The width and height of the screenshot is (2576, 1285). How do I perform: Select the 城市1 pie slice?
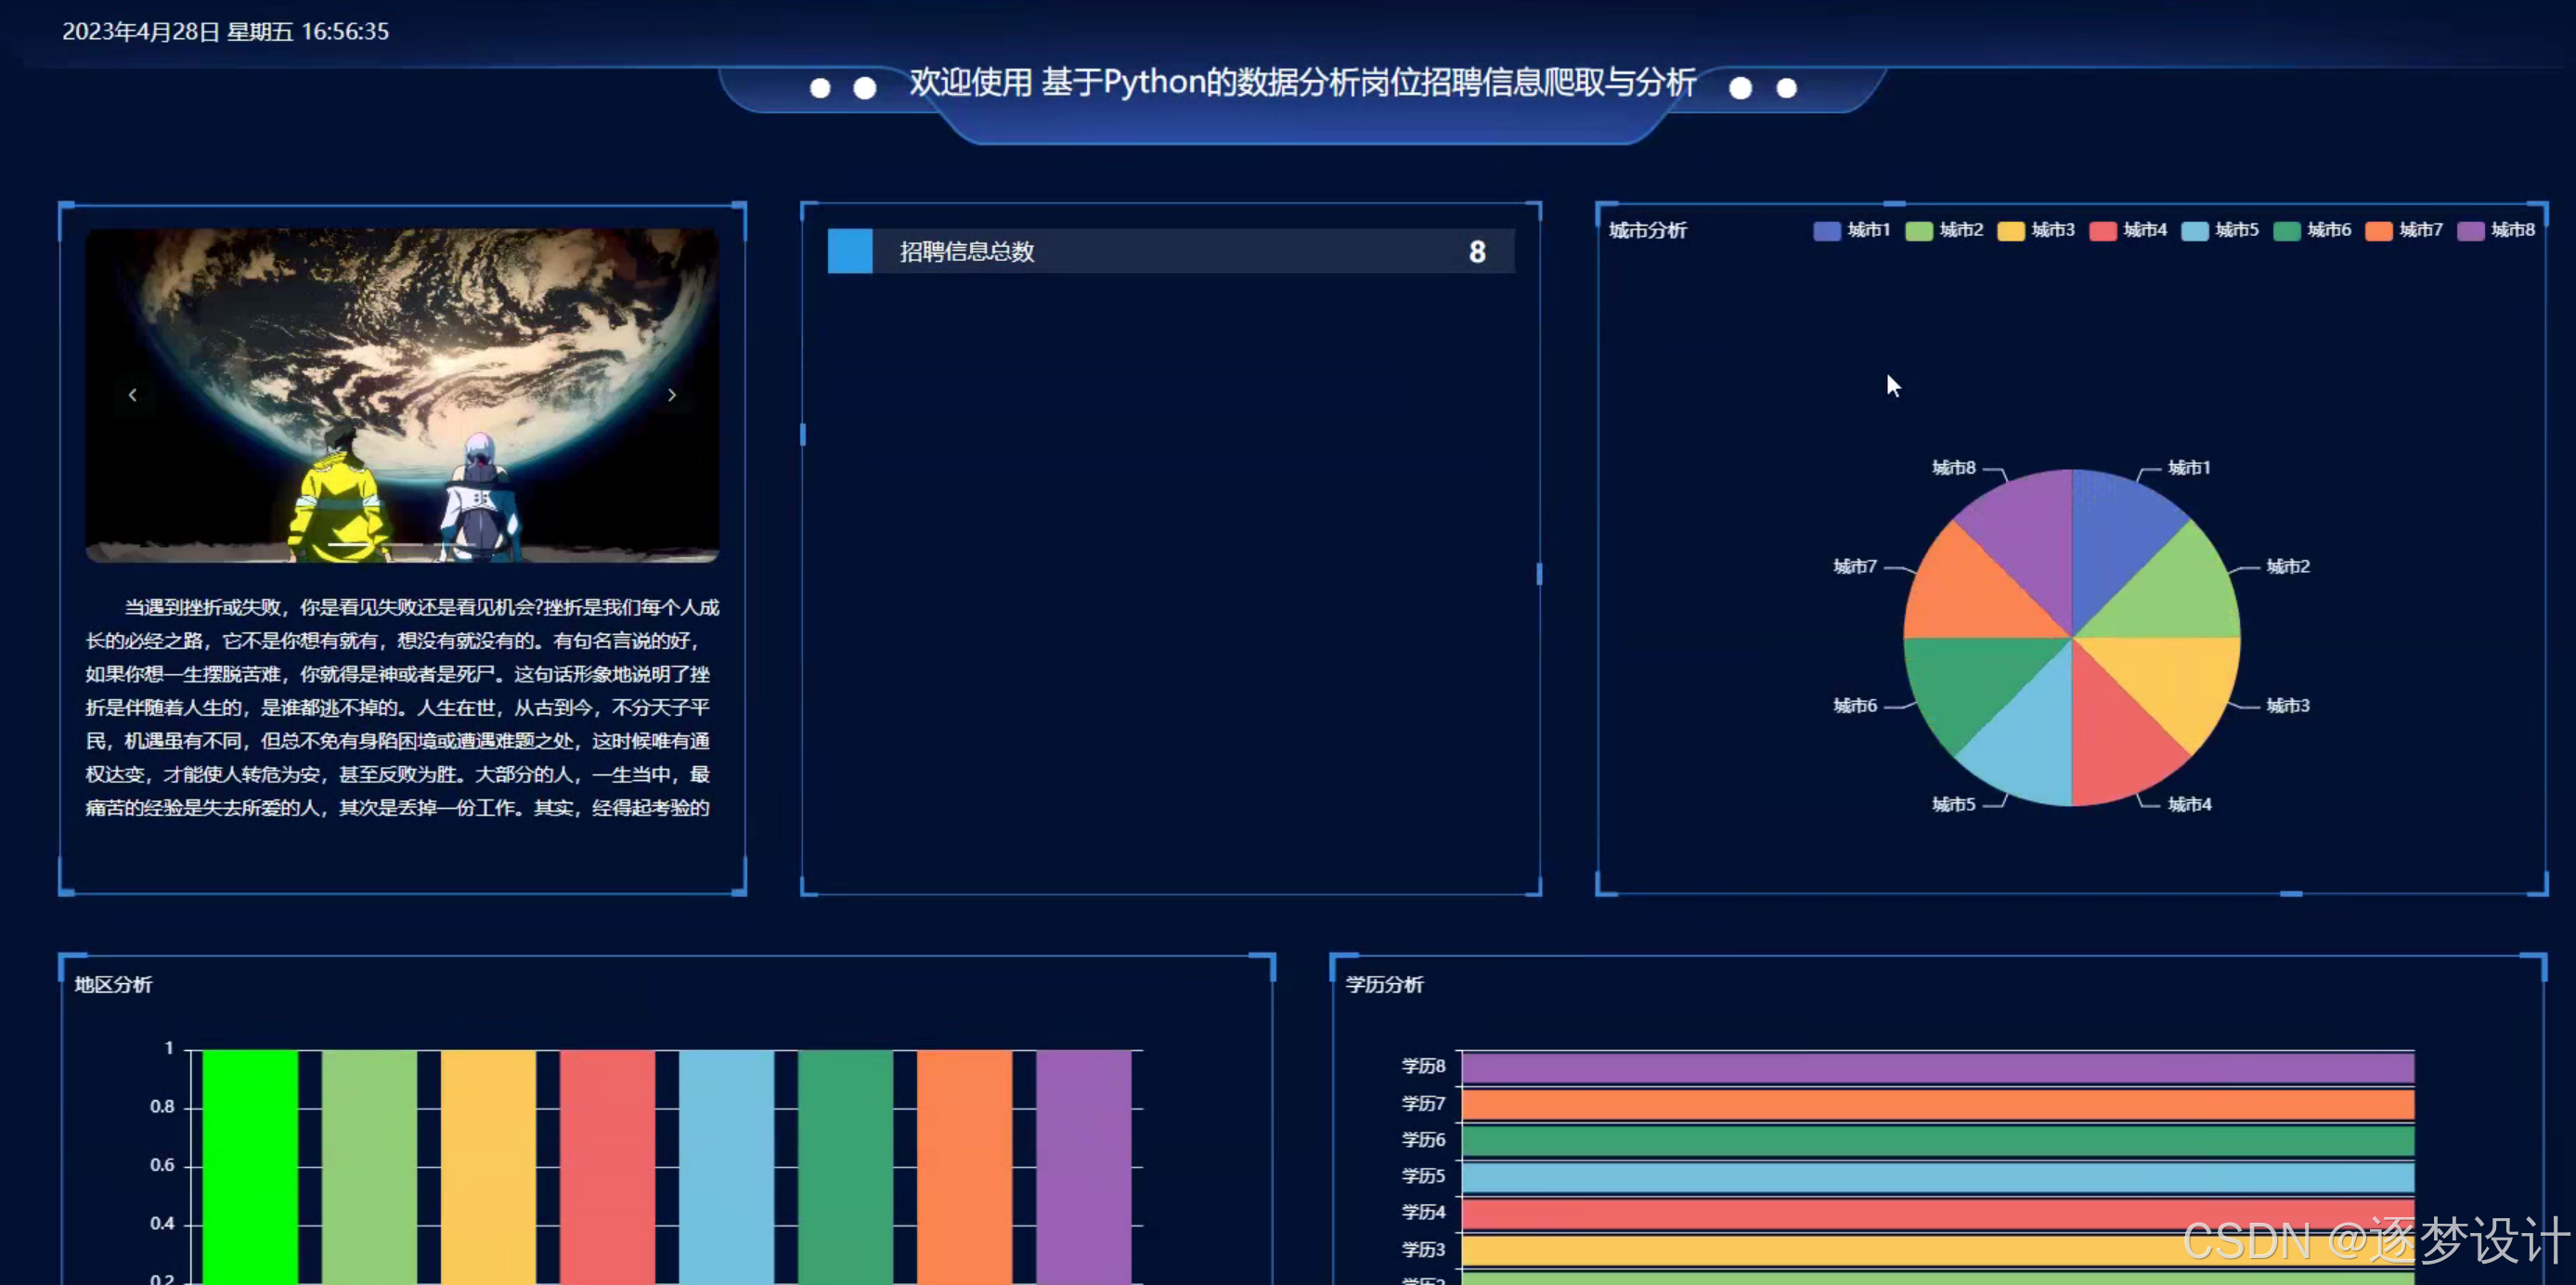pyautogui.click(x=2113, y=540)
